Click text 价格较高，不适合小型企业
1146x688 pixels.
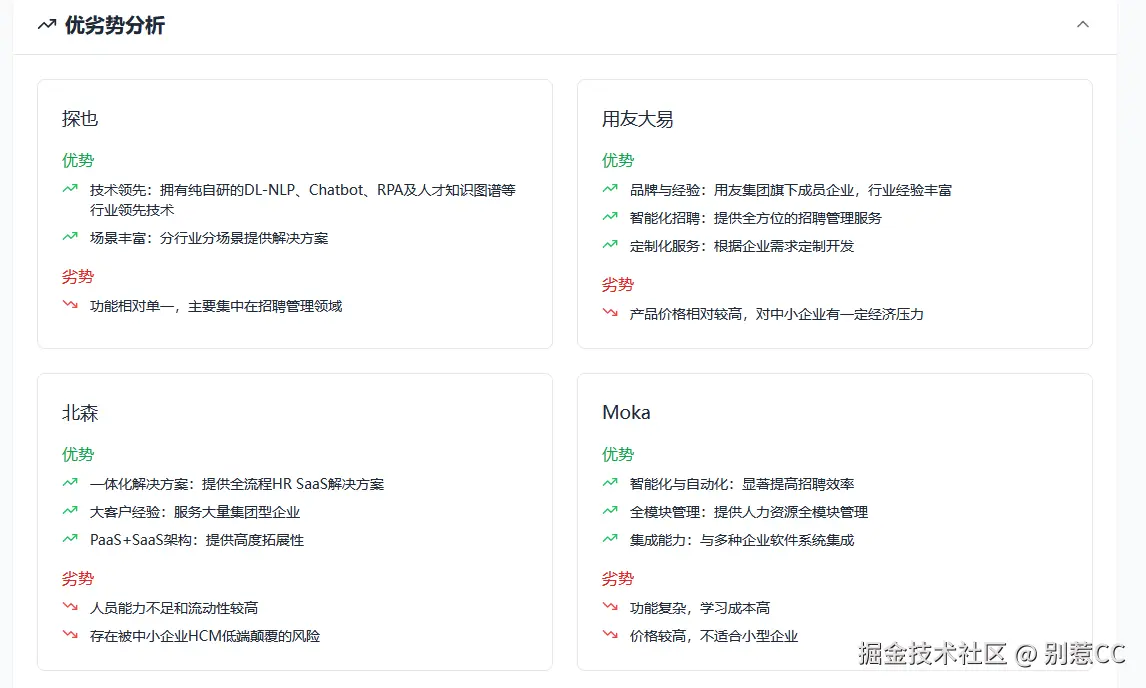tap(714, 636)
